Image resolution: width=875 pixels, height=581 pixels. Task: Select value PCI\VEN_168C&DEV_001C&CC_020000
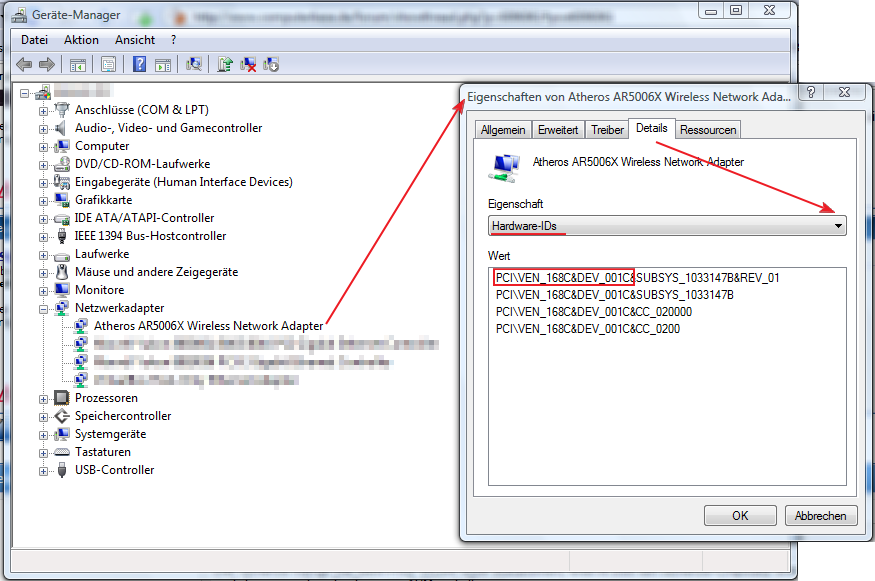(594, 312)
